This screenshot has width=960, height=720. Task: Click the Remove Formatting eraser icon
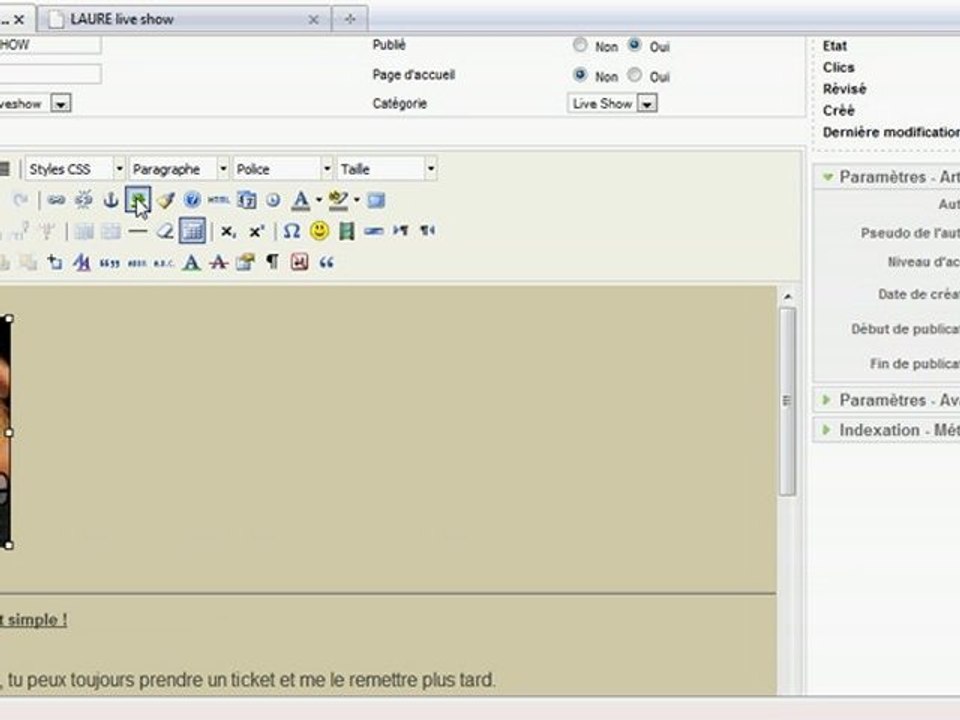(165, 231)
